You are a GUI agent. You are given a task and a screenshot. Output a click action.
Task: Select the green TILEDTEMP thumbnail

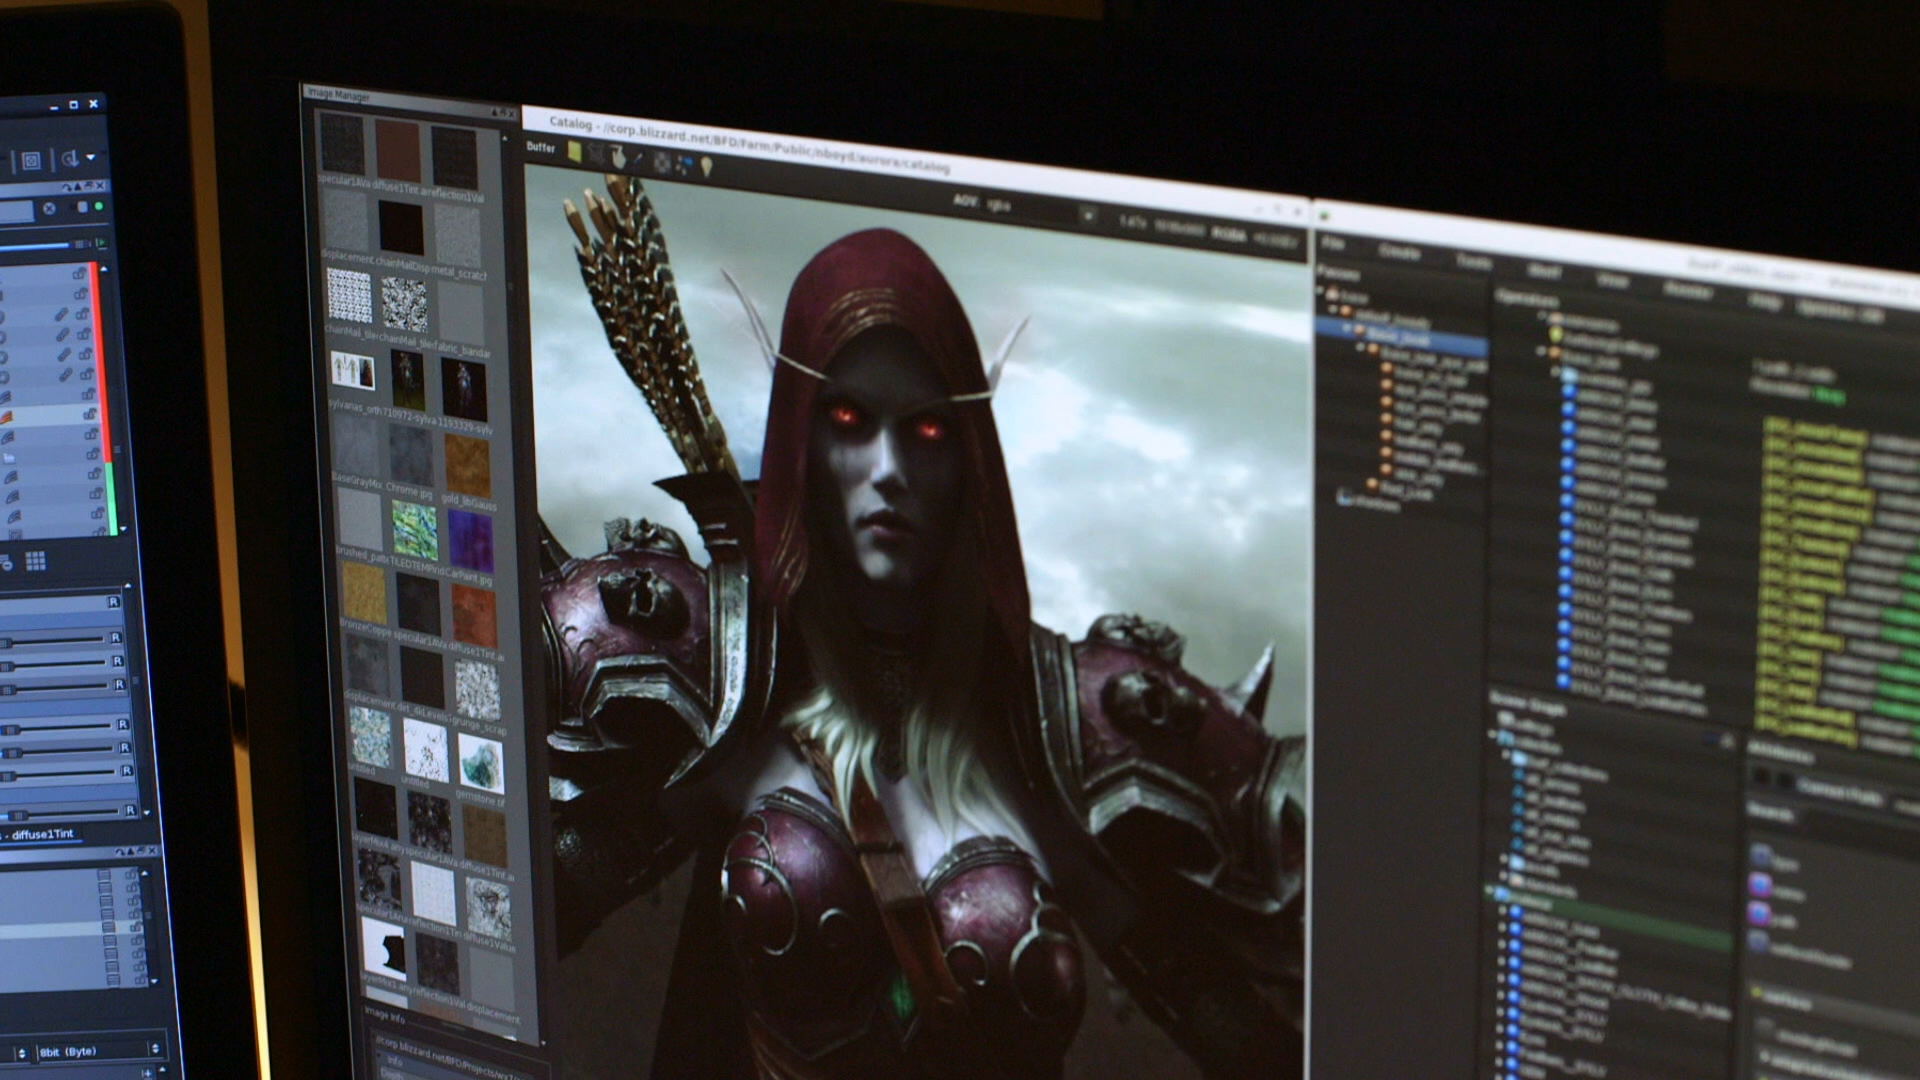pos(414,530)
